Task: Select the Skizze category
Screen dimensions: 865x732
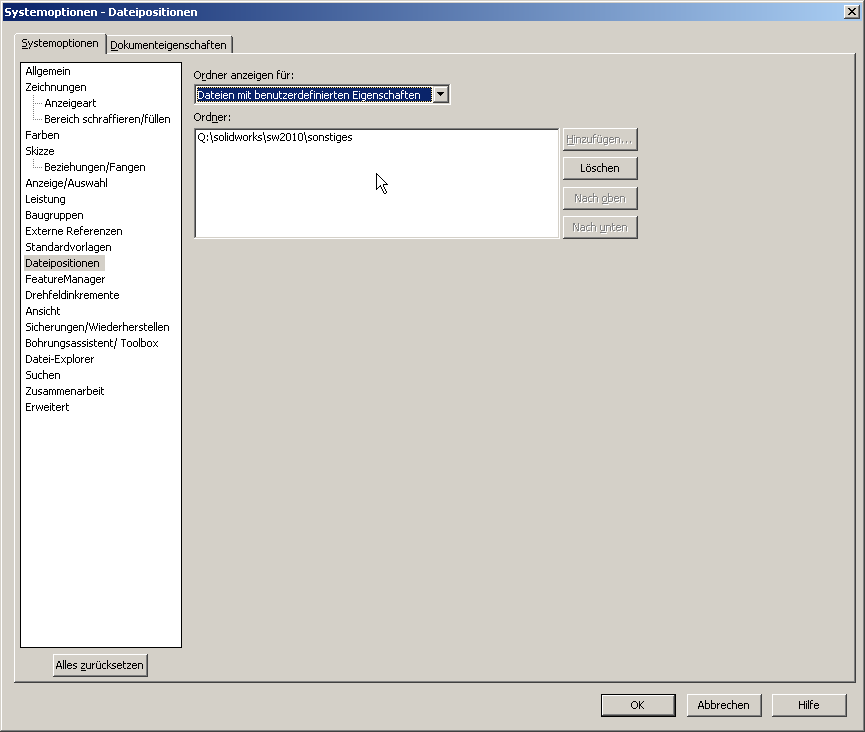Action: 40,151
